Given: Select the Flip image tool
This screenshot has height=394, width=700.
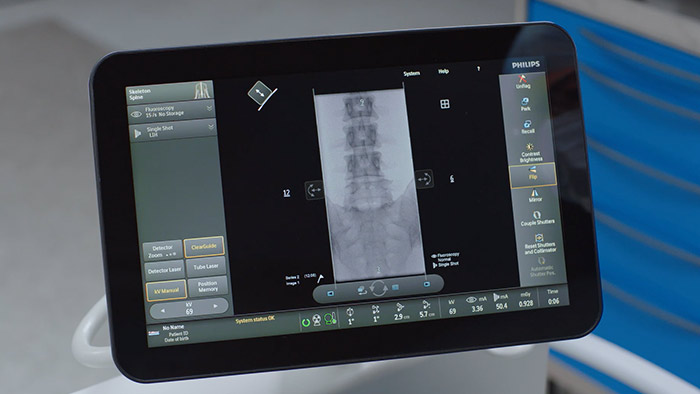Looking at the screenshot, I should pos(532,174).
